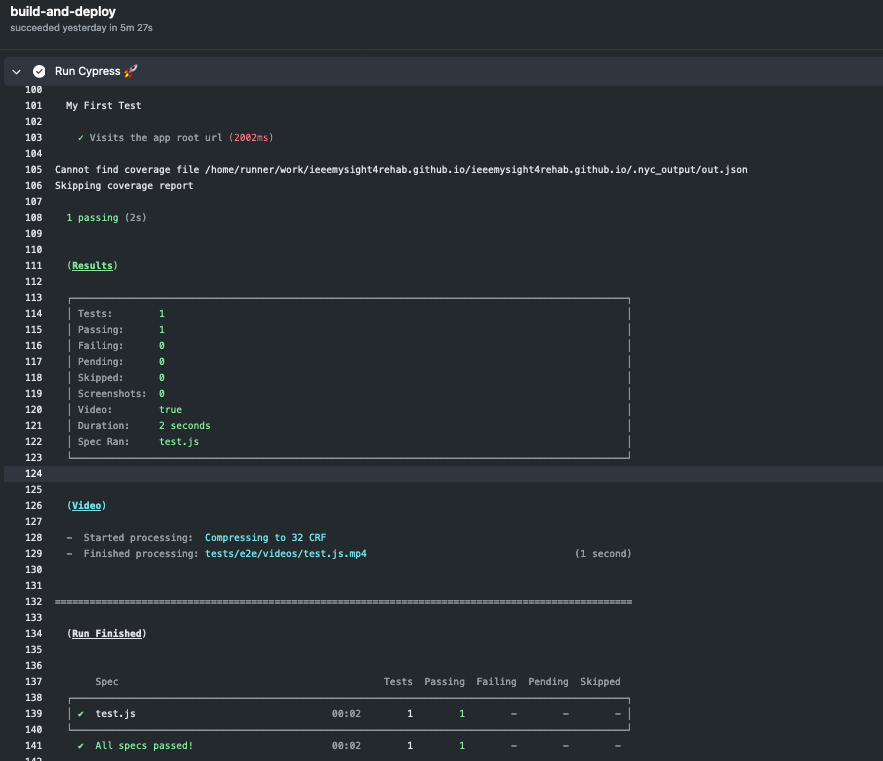Click the (Video) heading
Image resolution: width=883 pixels, height=761 pixels.
[x=87, y=505]
